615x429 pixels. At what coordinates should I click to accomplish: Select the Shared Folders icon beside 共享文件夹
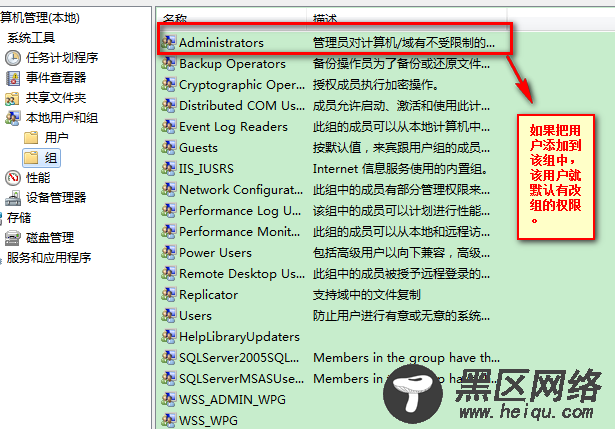12,98
